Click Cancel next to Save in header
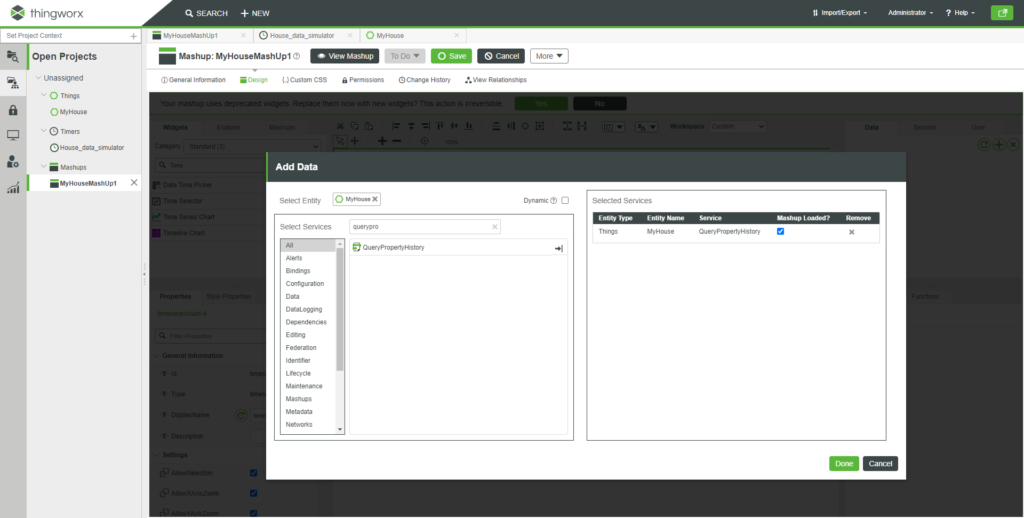 501,56
